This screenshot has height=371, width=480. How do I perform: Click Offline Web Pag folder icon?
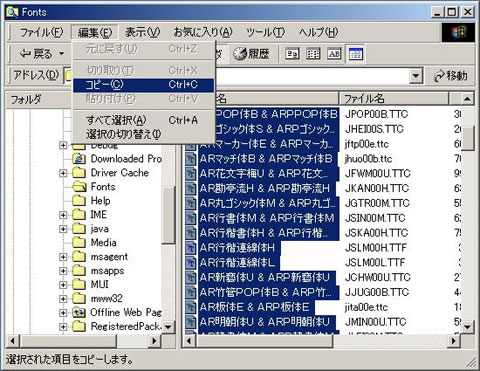pos(79,312)
